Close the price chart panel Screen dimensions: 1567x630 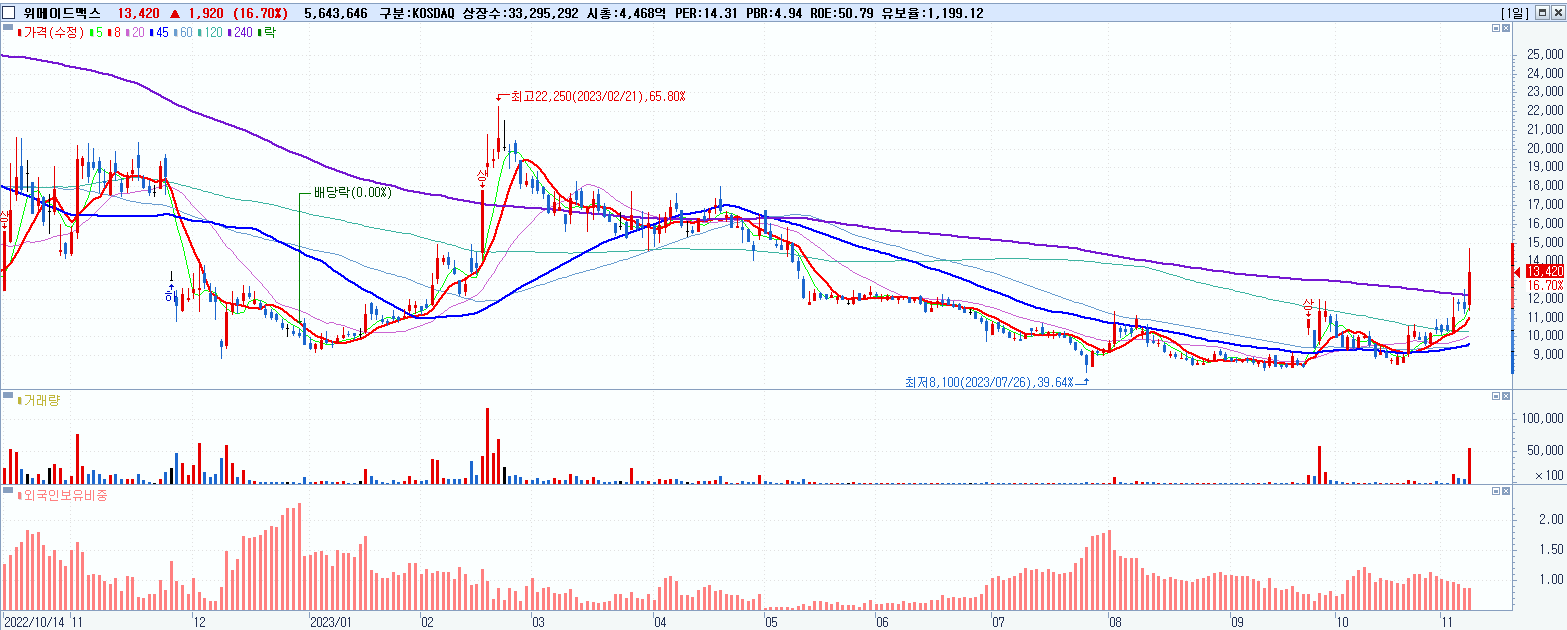coord(1508,29)
